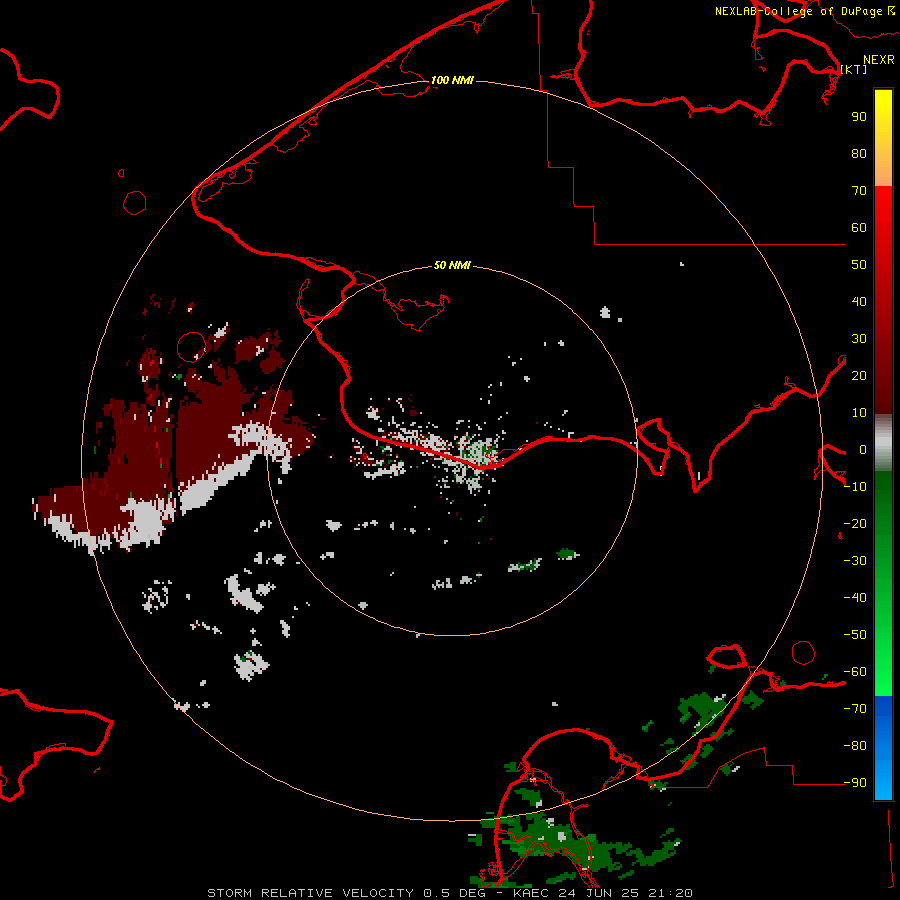Click the "70" velocity scale value
This screenshot has height=900, width=900.
pos(859,191)
